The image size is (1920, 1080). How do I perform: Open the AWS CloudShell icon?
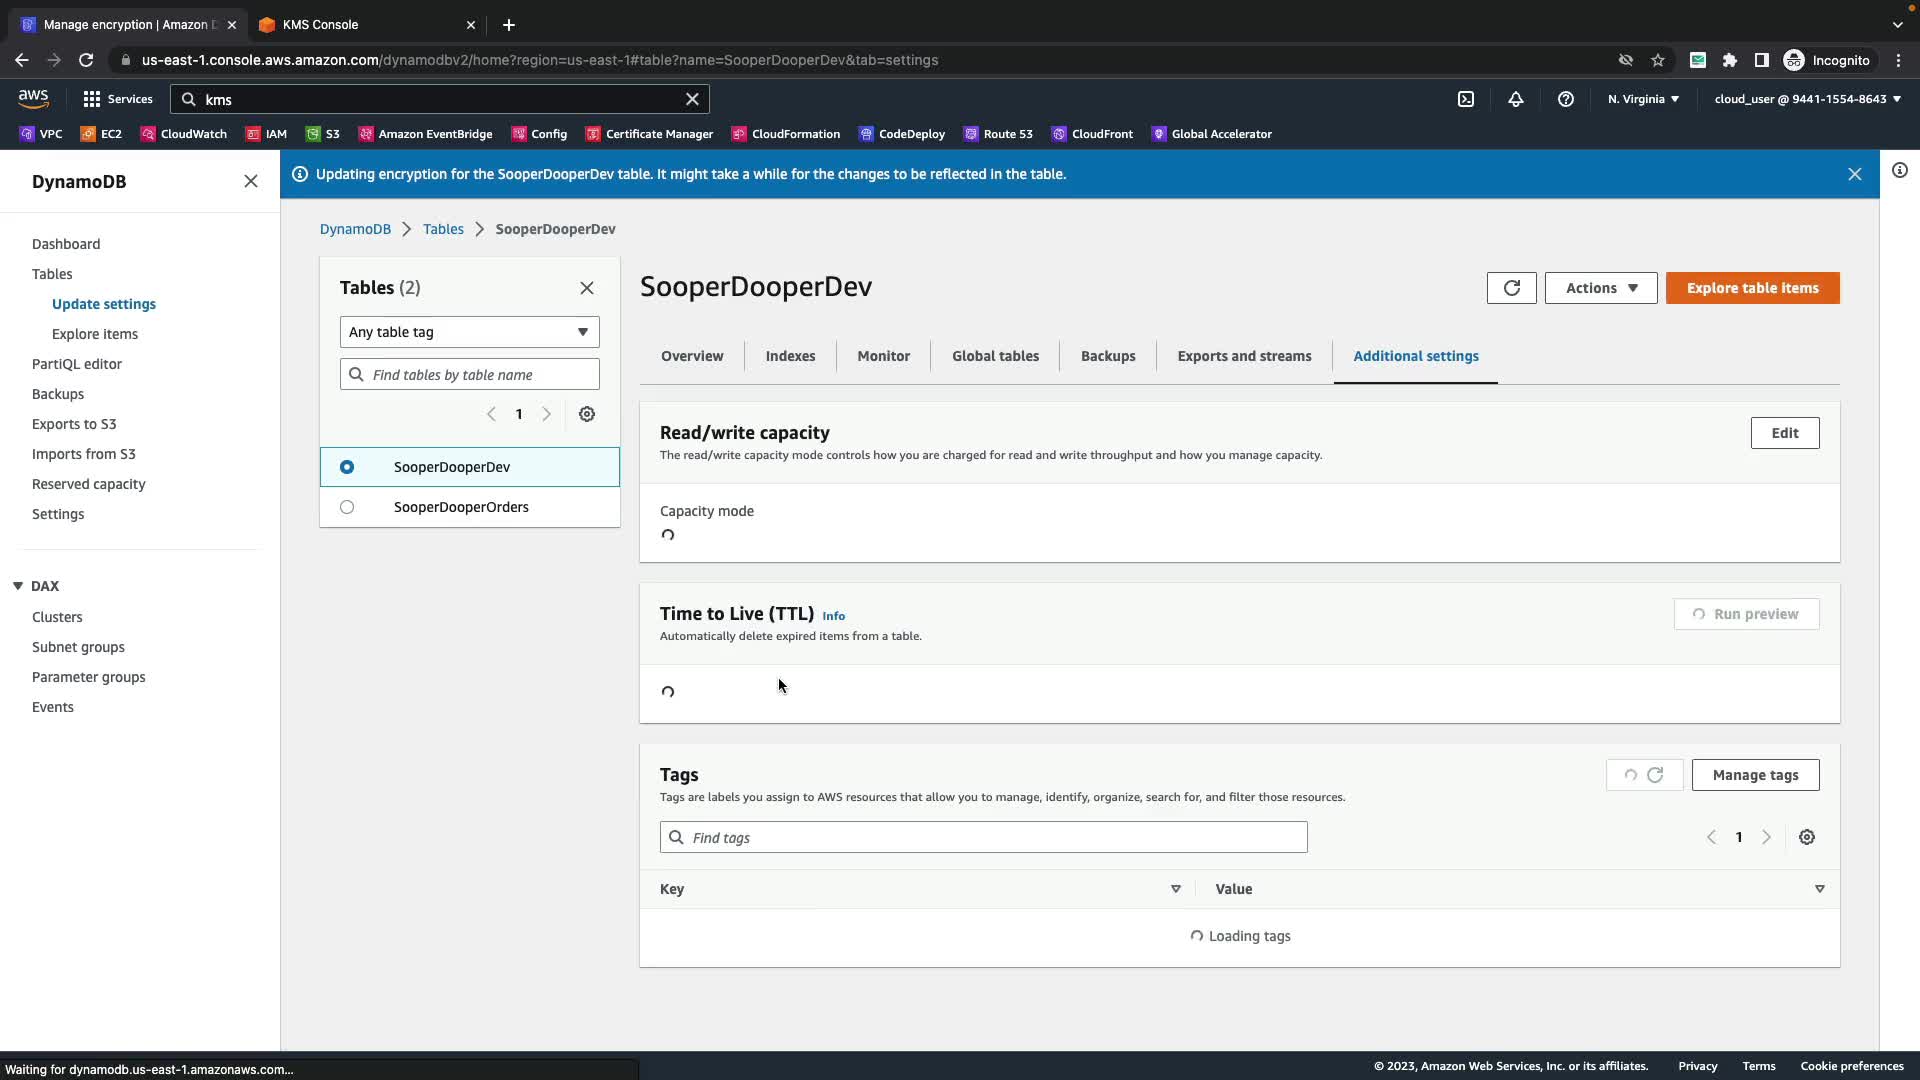pyautogui.click(x=1465, y=99)
